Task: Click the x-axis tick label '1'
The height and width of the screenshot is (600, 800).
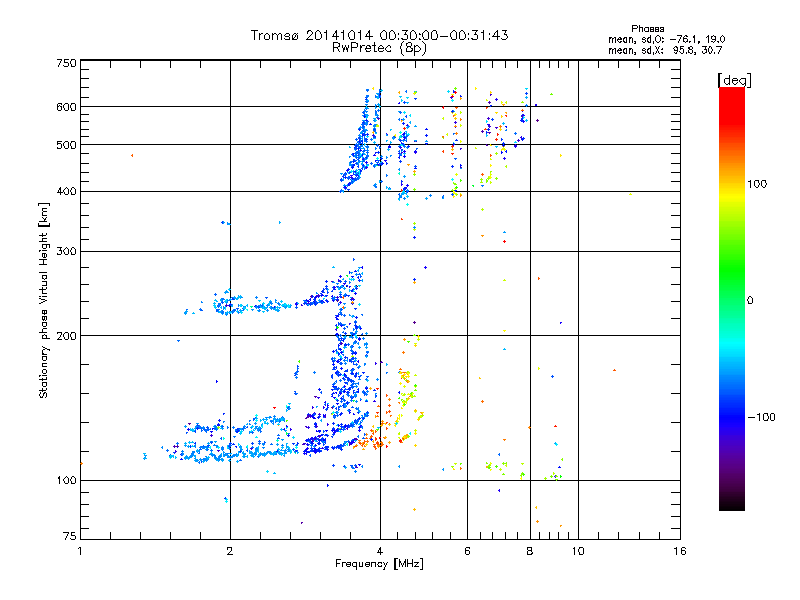Action: pos(80,551)
